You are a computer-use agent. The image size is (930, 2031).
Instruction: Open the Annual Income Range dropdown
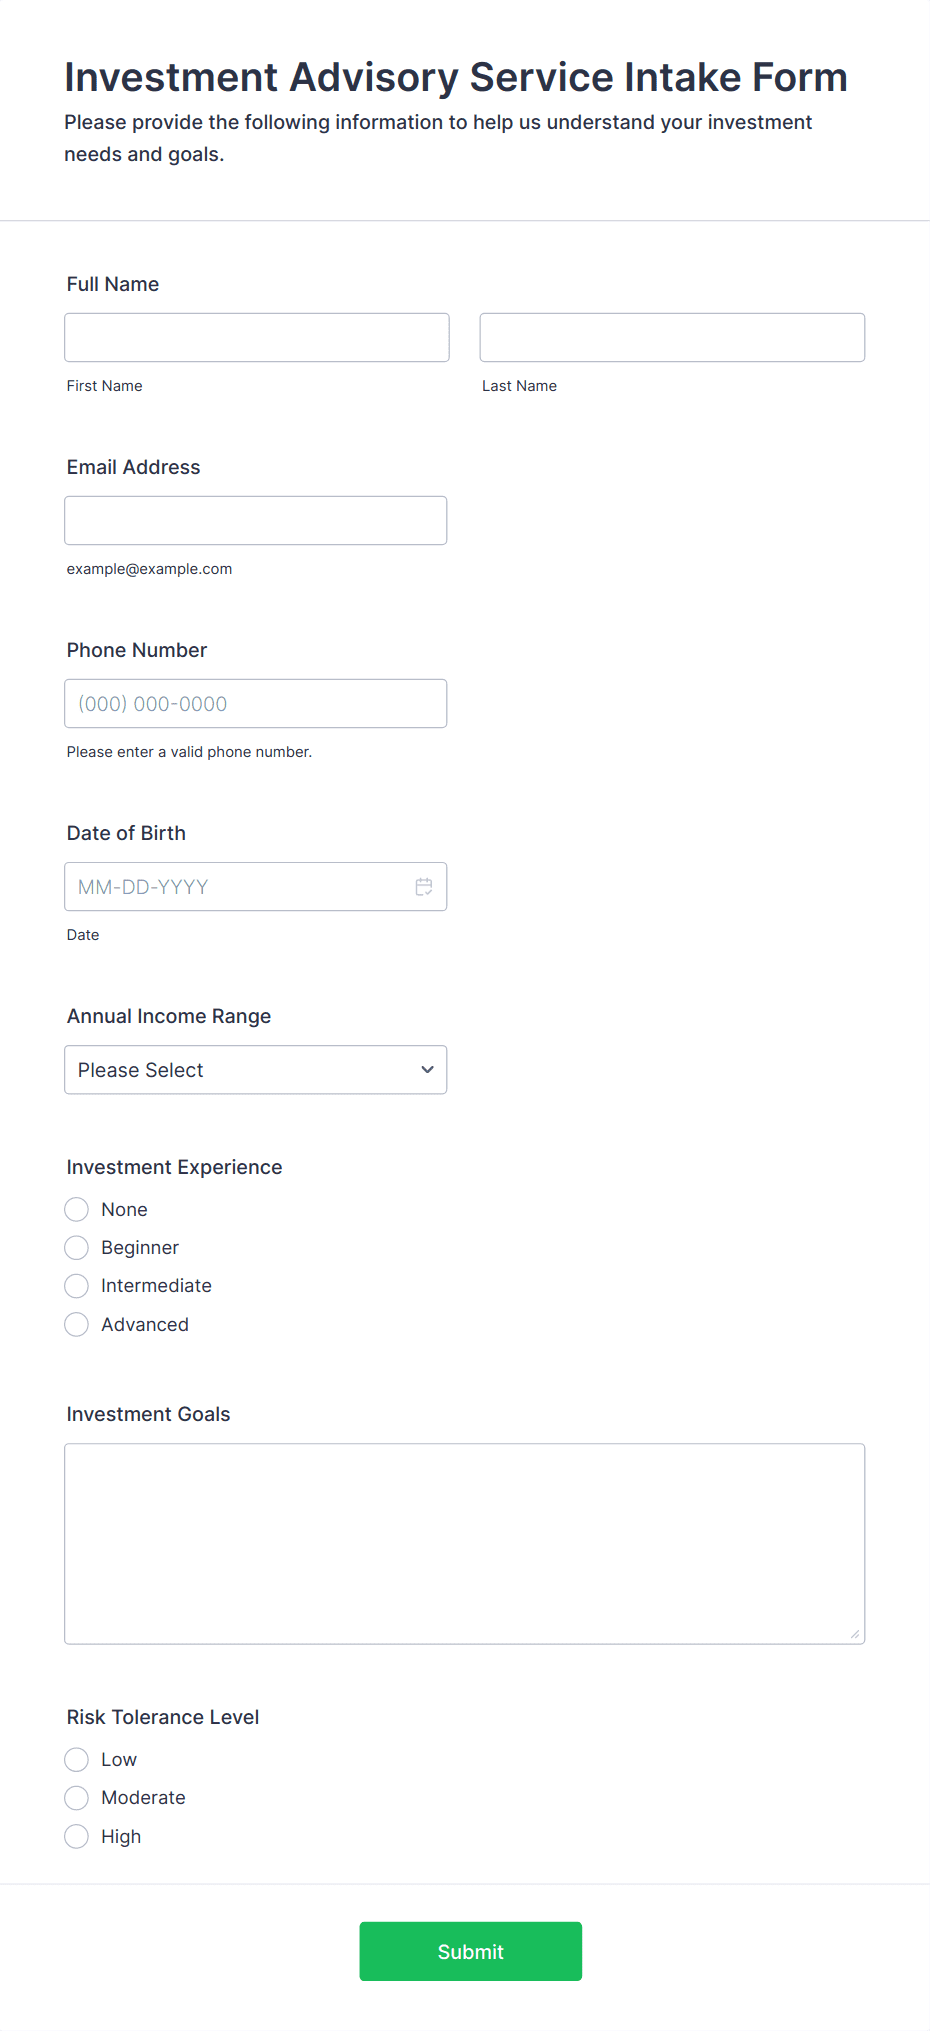pos(255,1069)
